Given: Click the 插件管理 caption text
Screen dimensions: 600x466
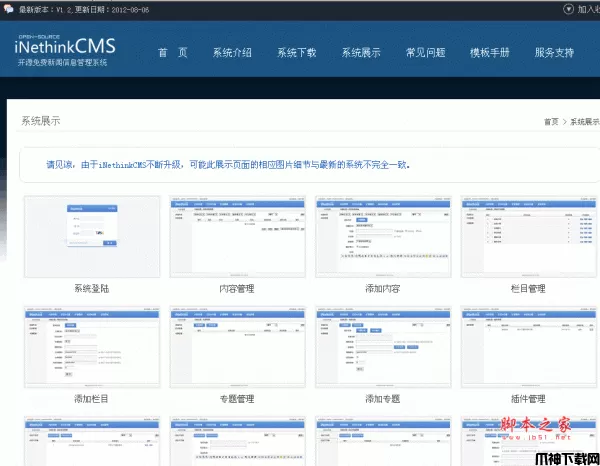Looking at the screenshot, I should [x=528, y=399].
